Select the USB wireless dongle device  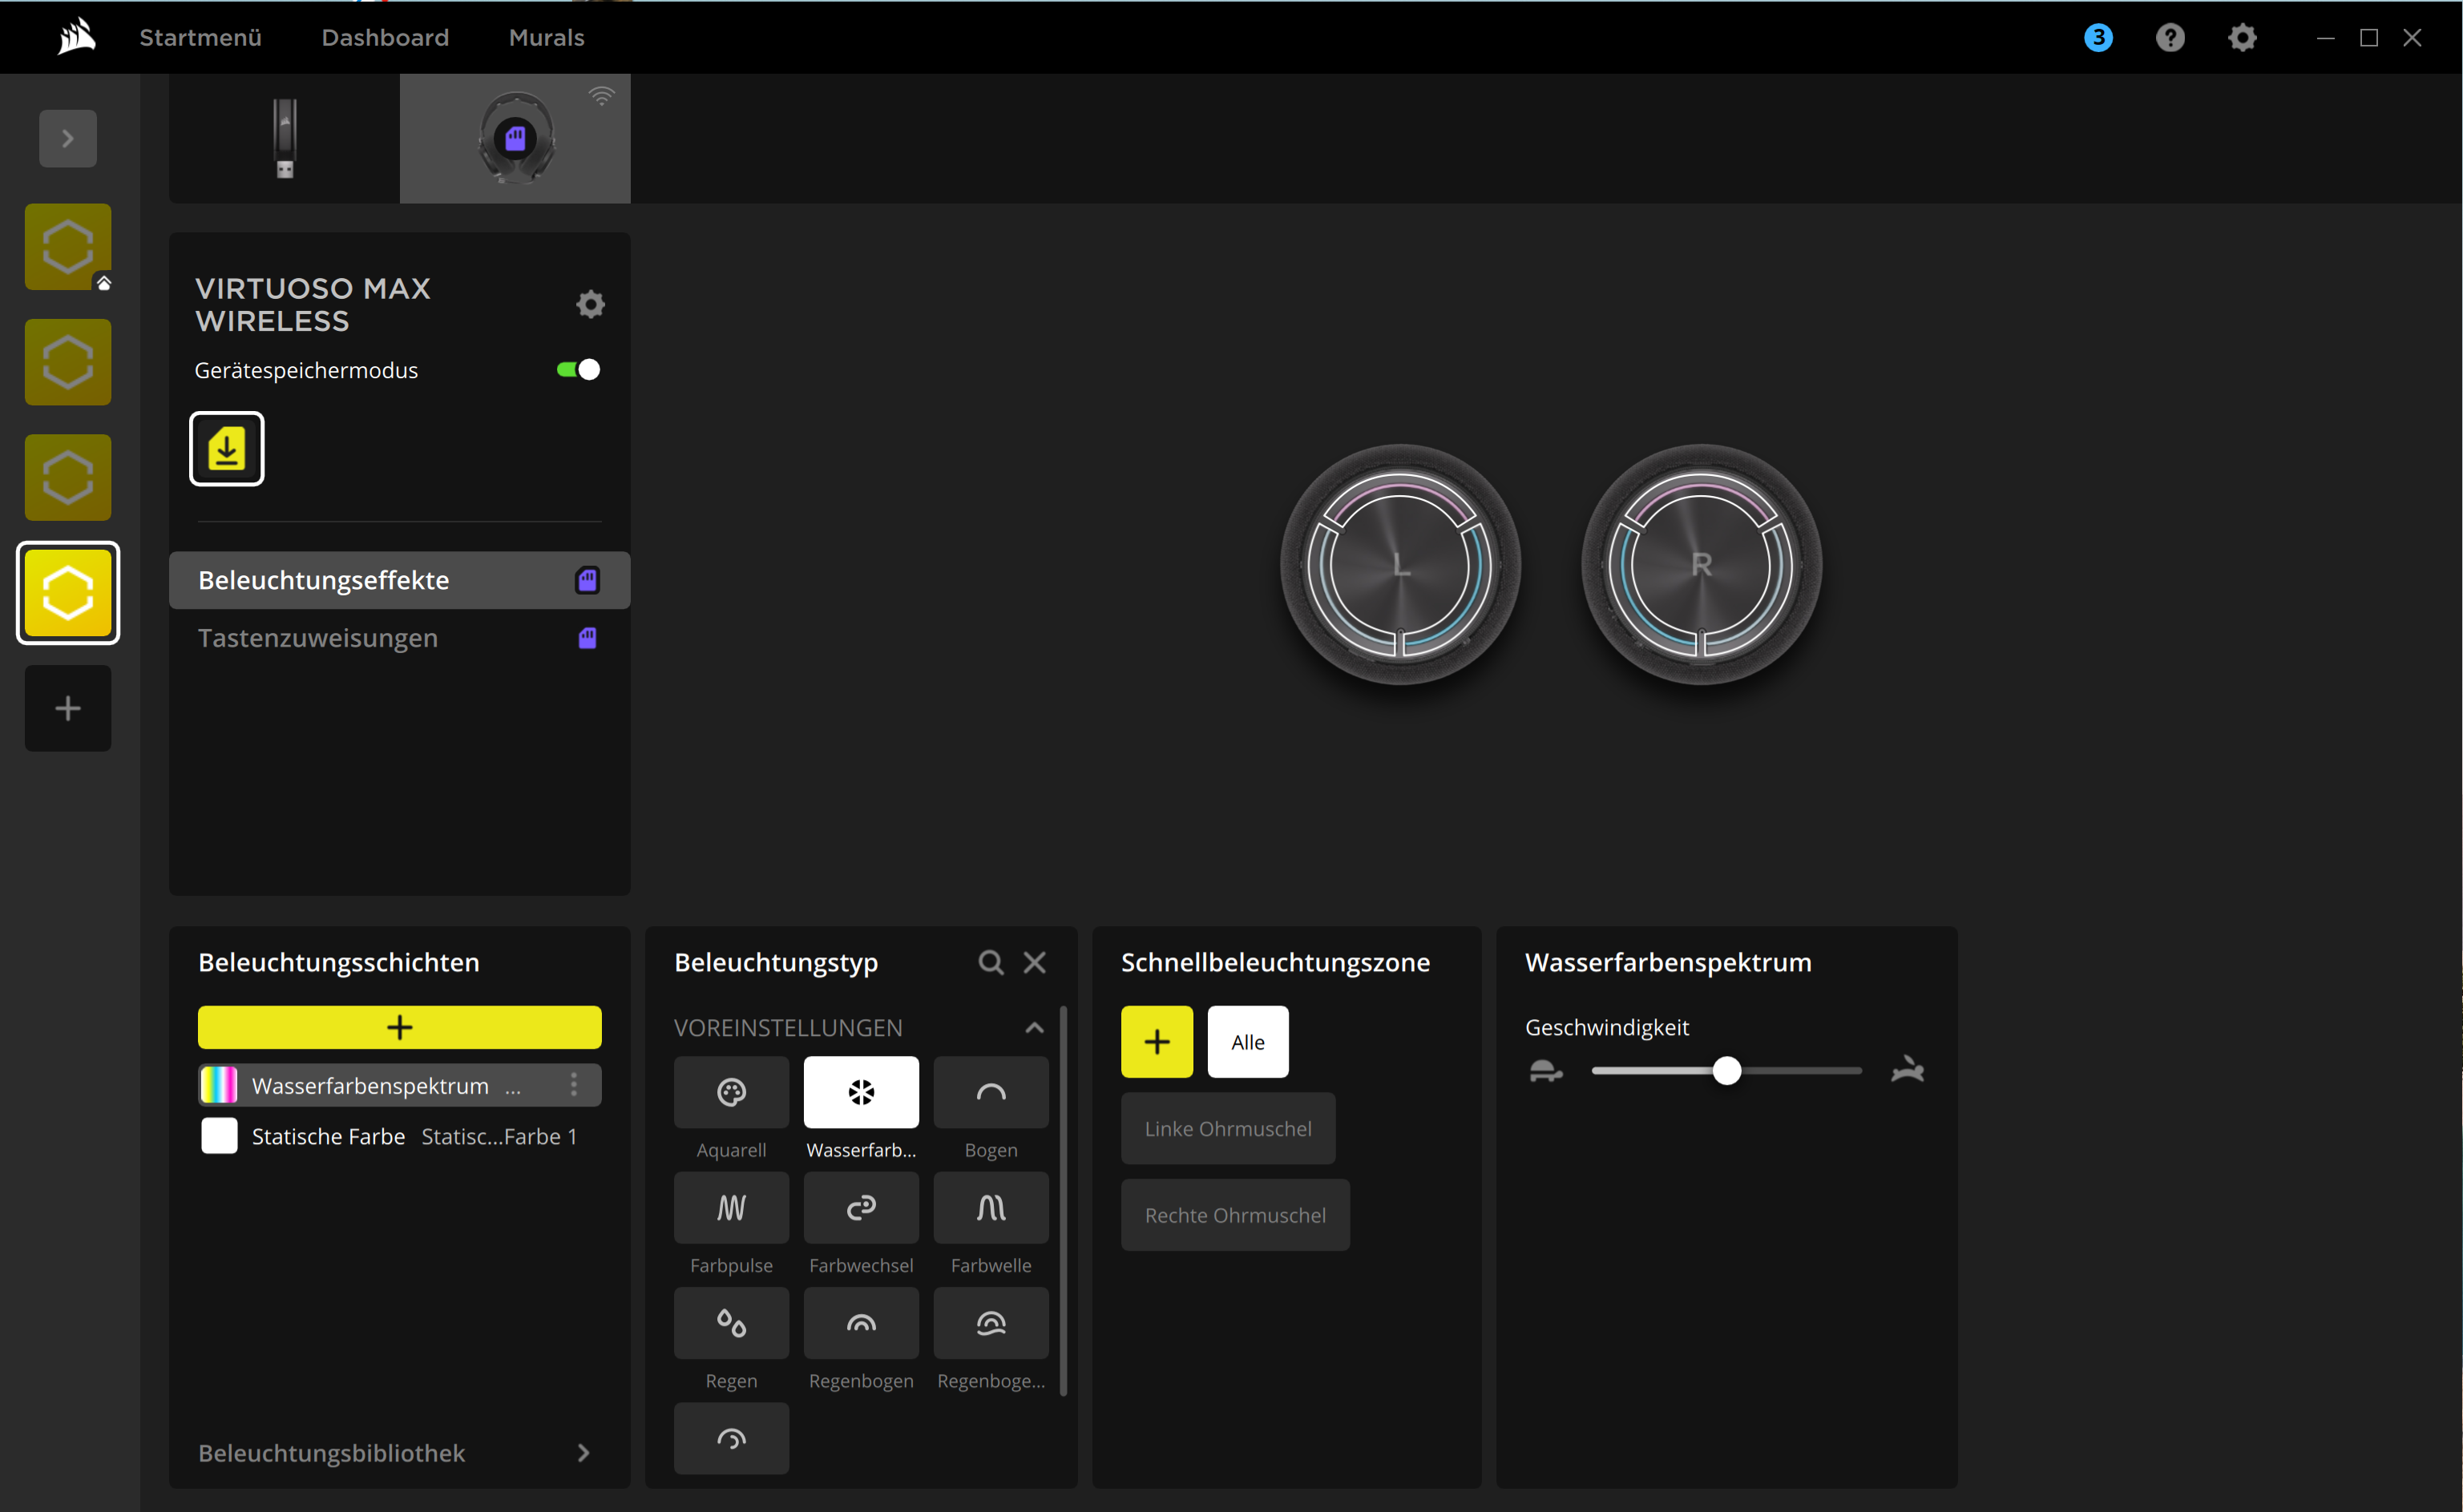(285, 138)
